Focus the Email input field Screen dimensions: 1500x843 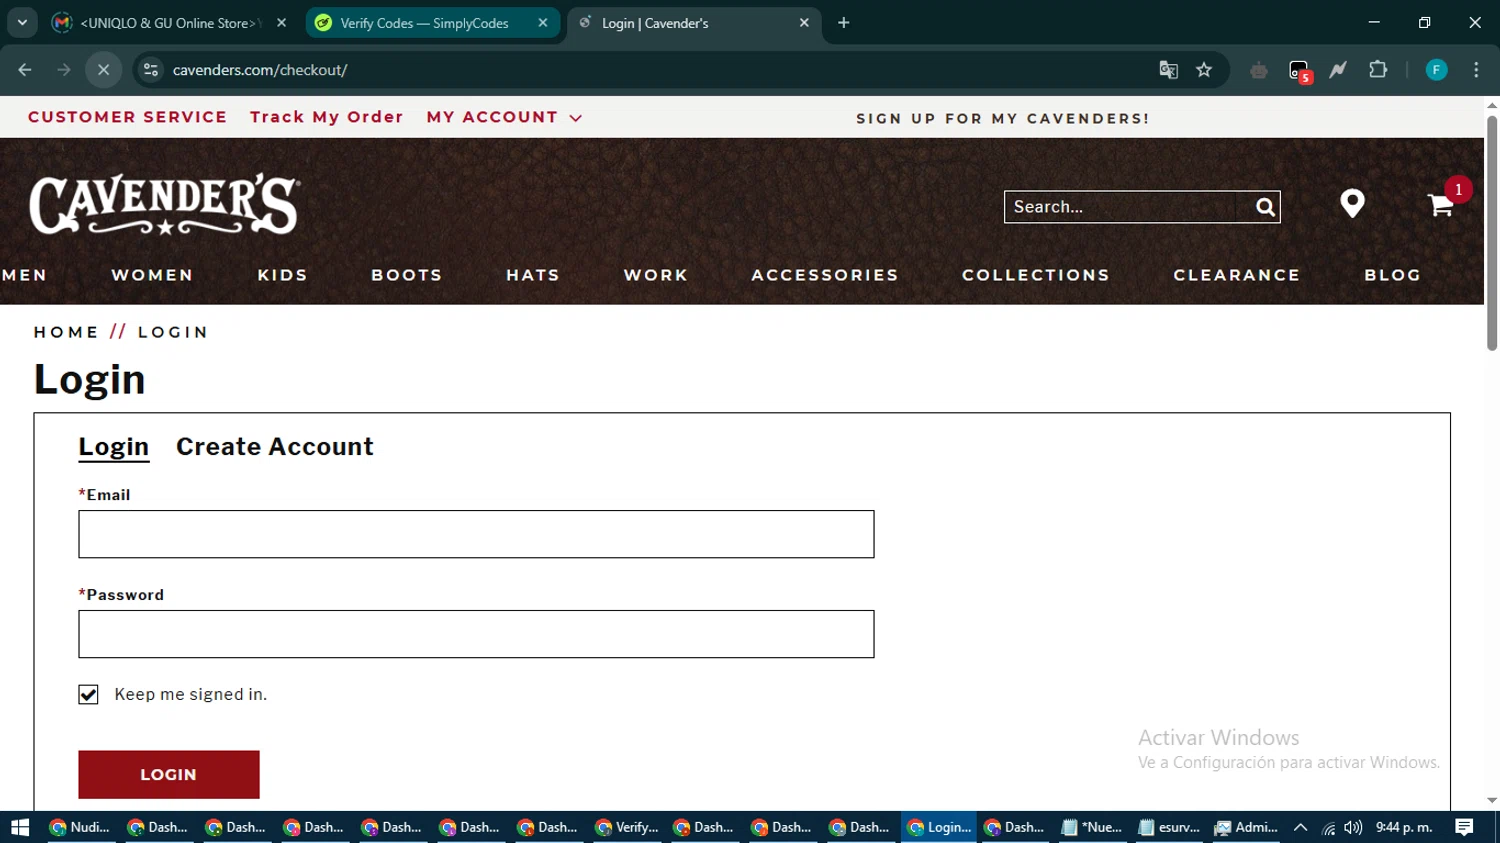click(476, 534)
